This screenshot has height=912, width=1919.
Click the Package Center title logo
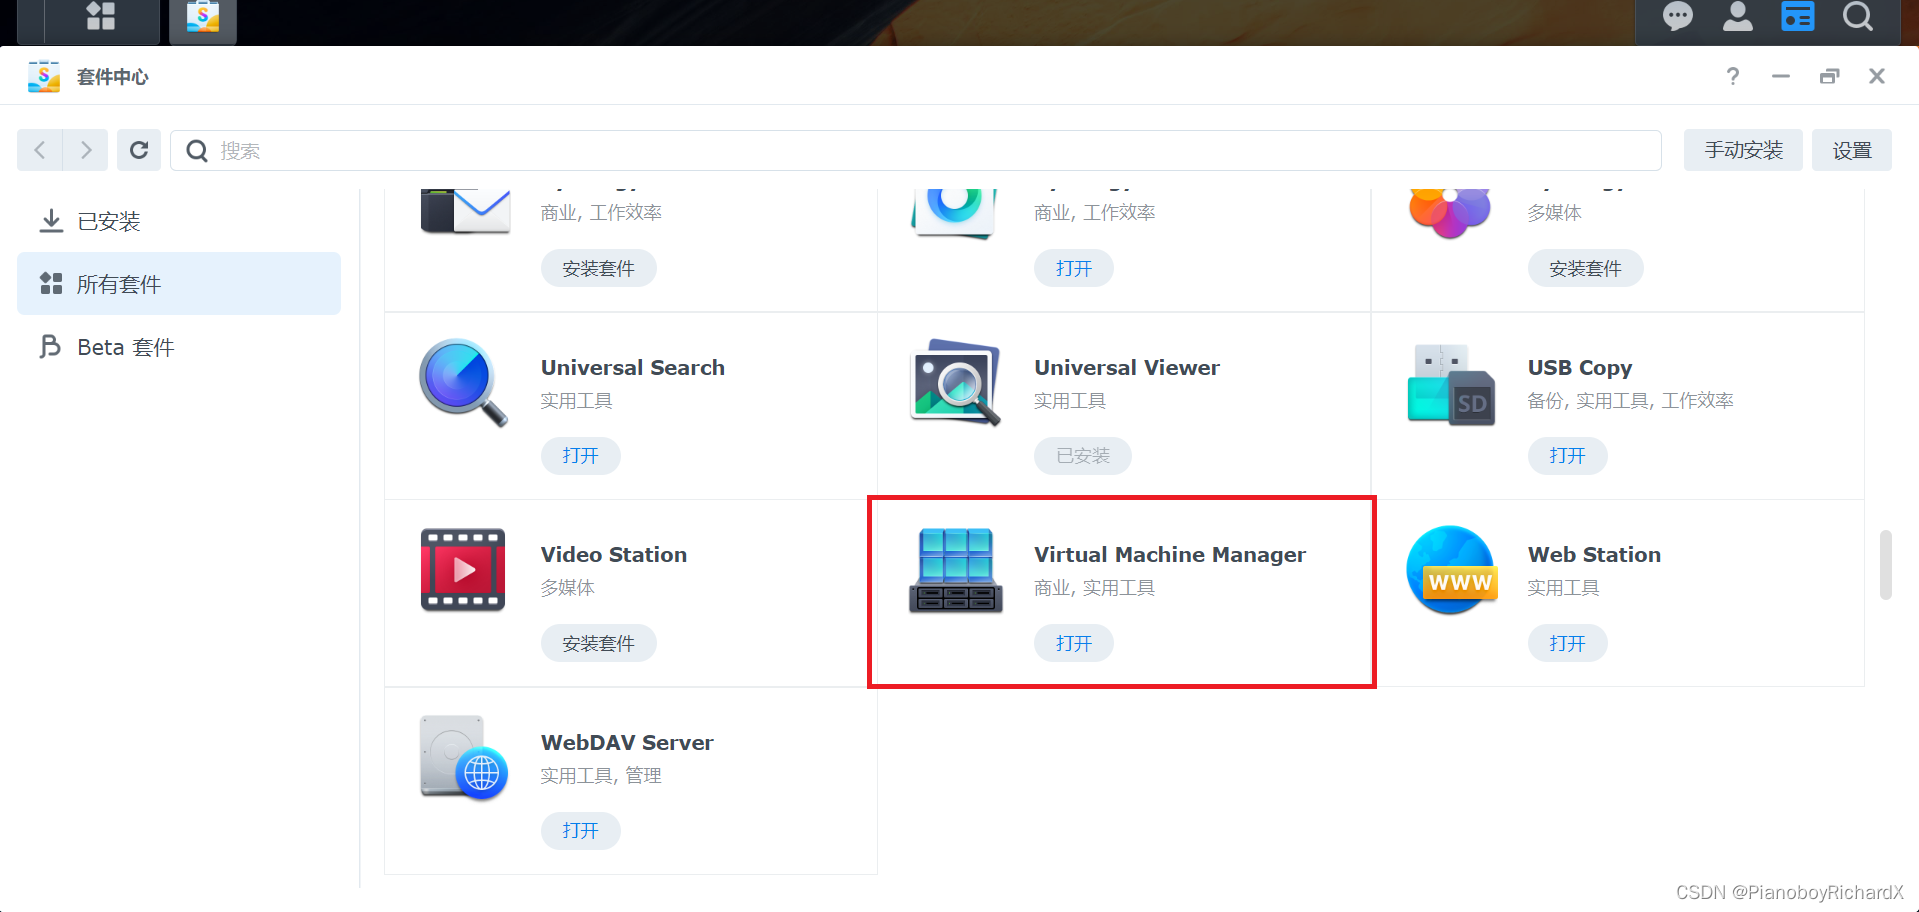(44, 76)
